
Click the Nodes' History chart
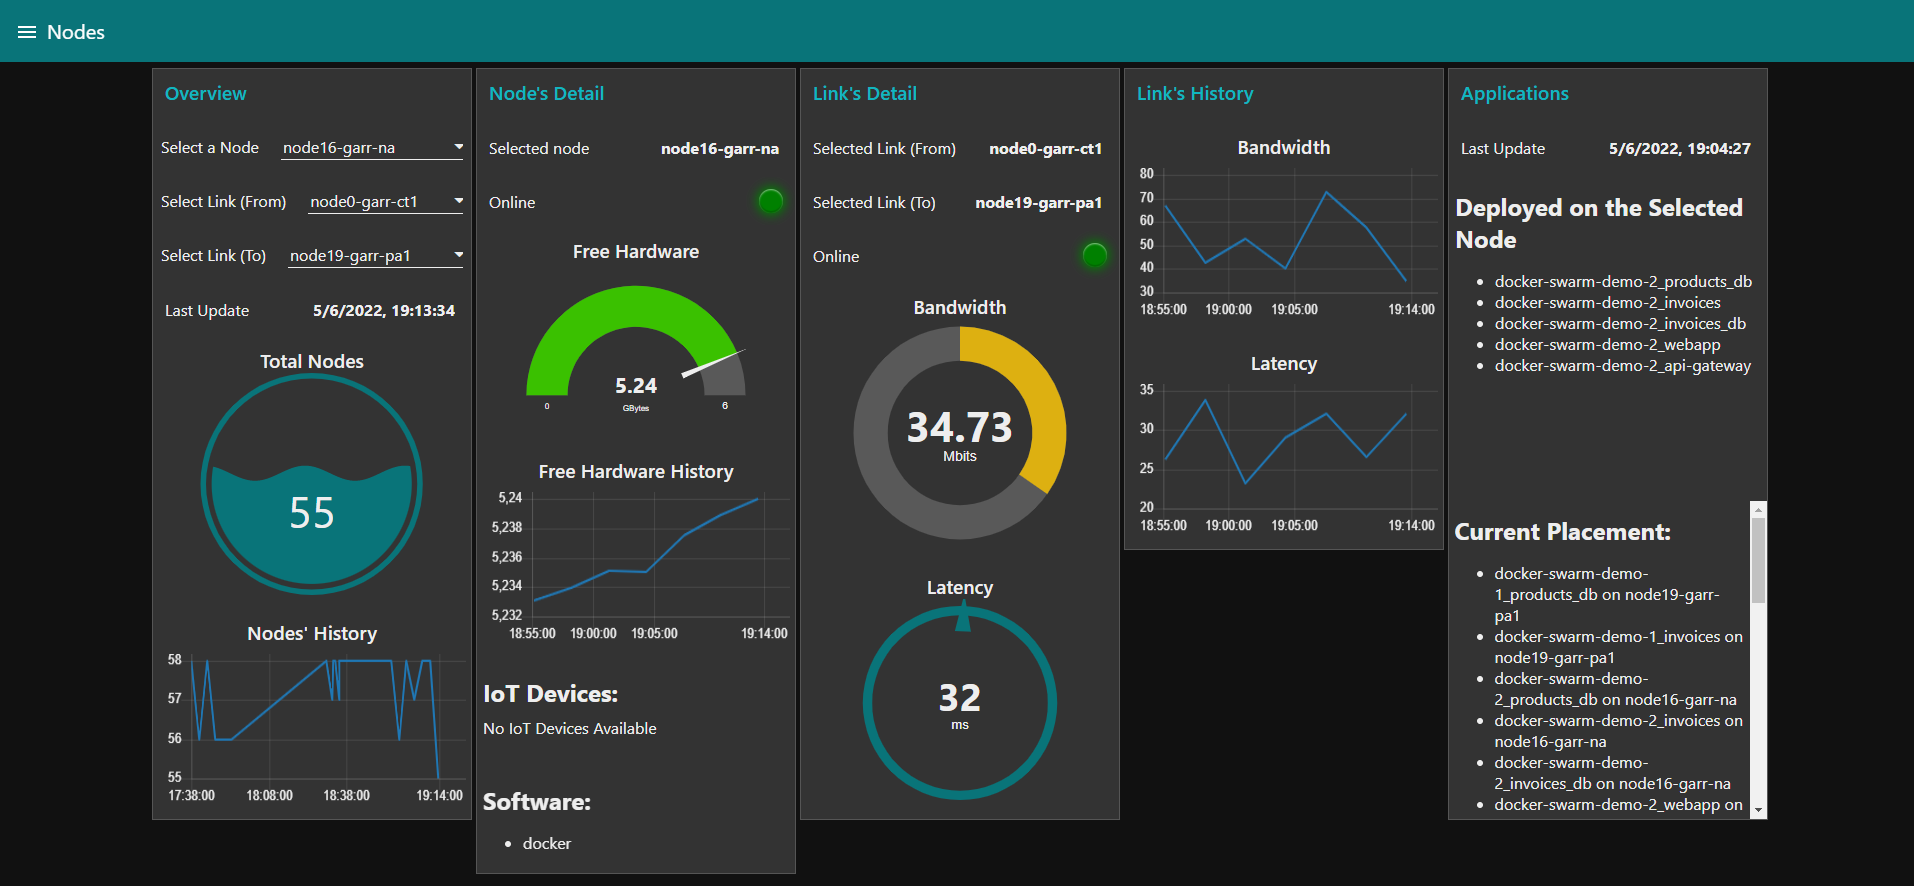tap(314, 729)
